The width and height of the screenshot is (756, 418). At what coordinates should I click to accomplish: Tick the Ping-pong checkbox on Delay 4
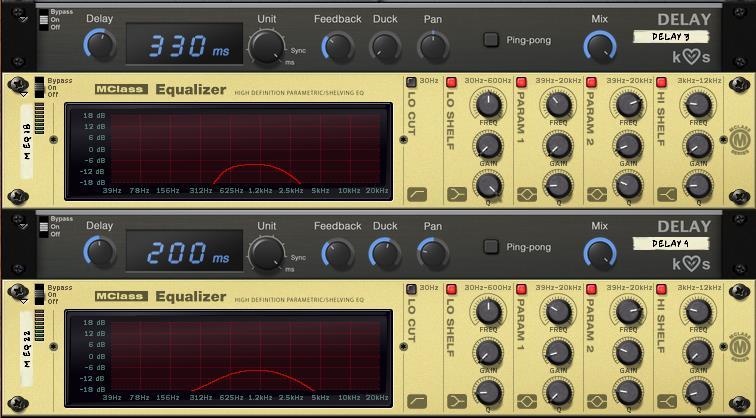[x=491, y=247]
